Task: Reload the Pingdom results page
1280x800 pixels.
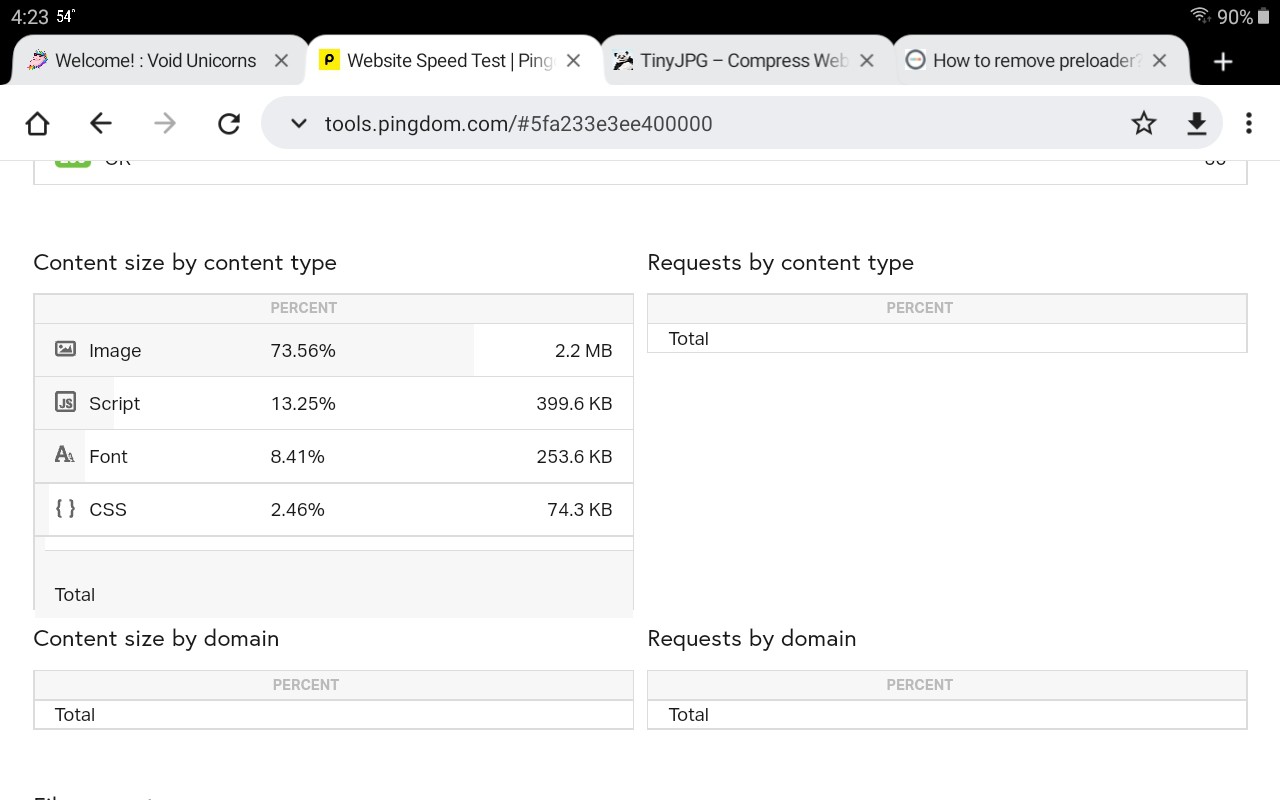Action: [x=229, y=123]
